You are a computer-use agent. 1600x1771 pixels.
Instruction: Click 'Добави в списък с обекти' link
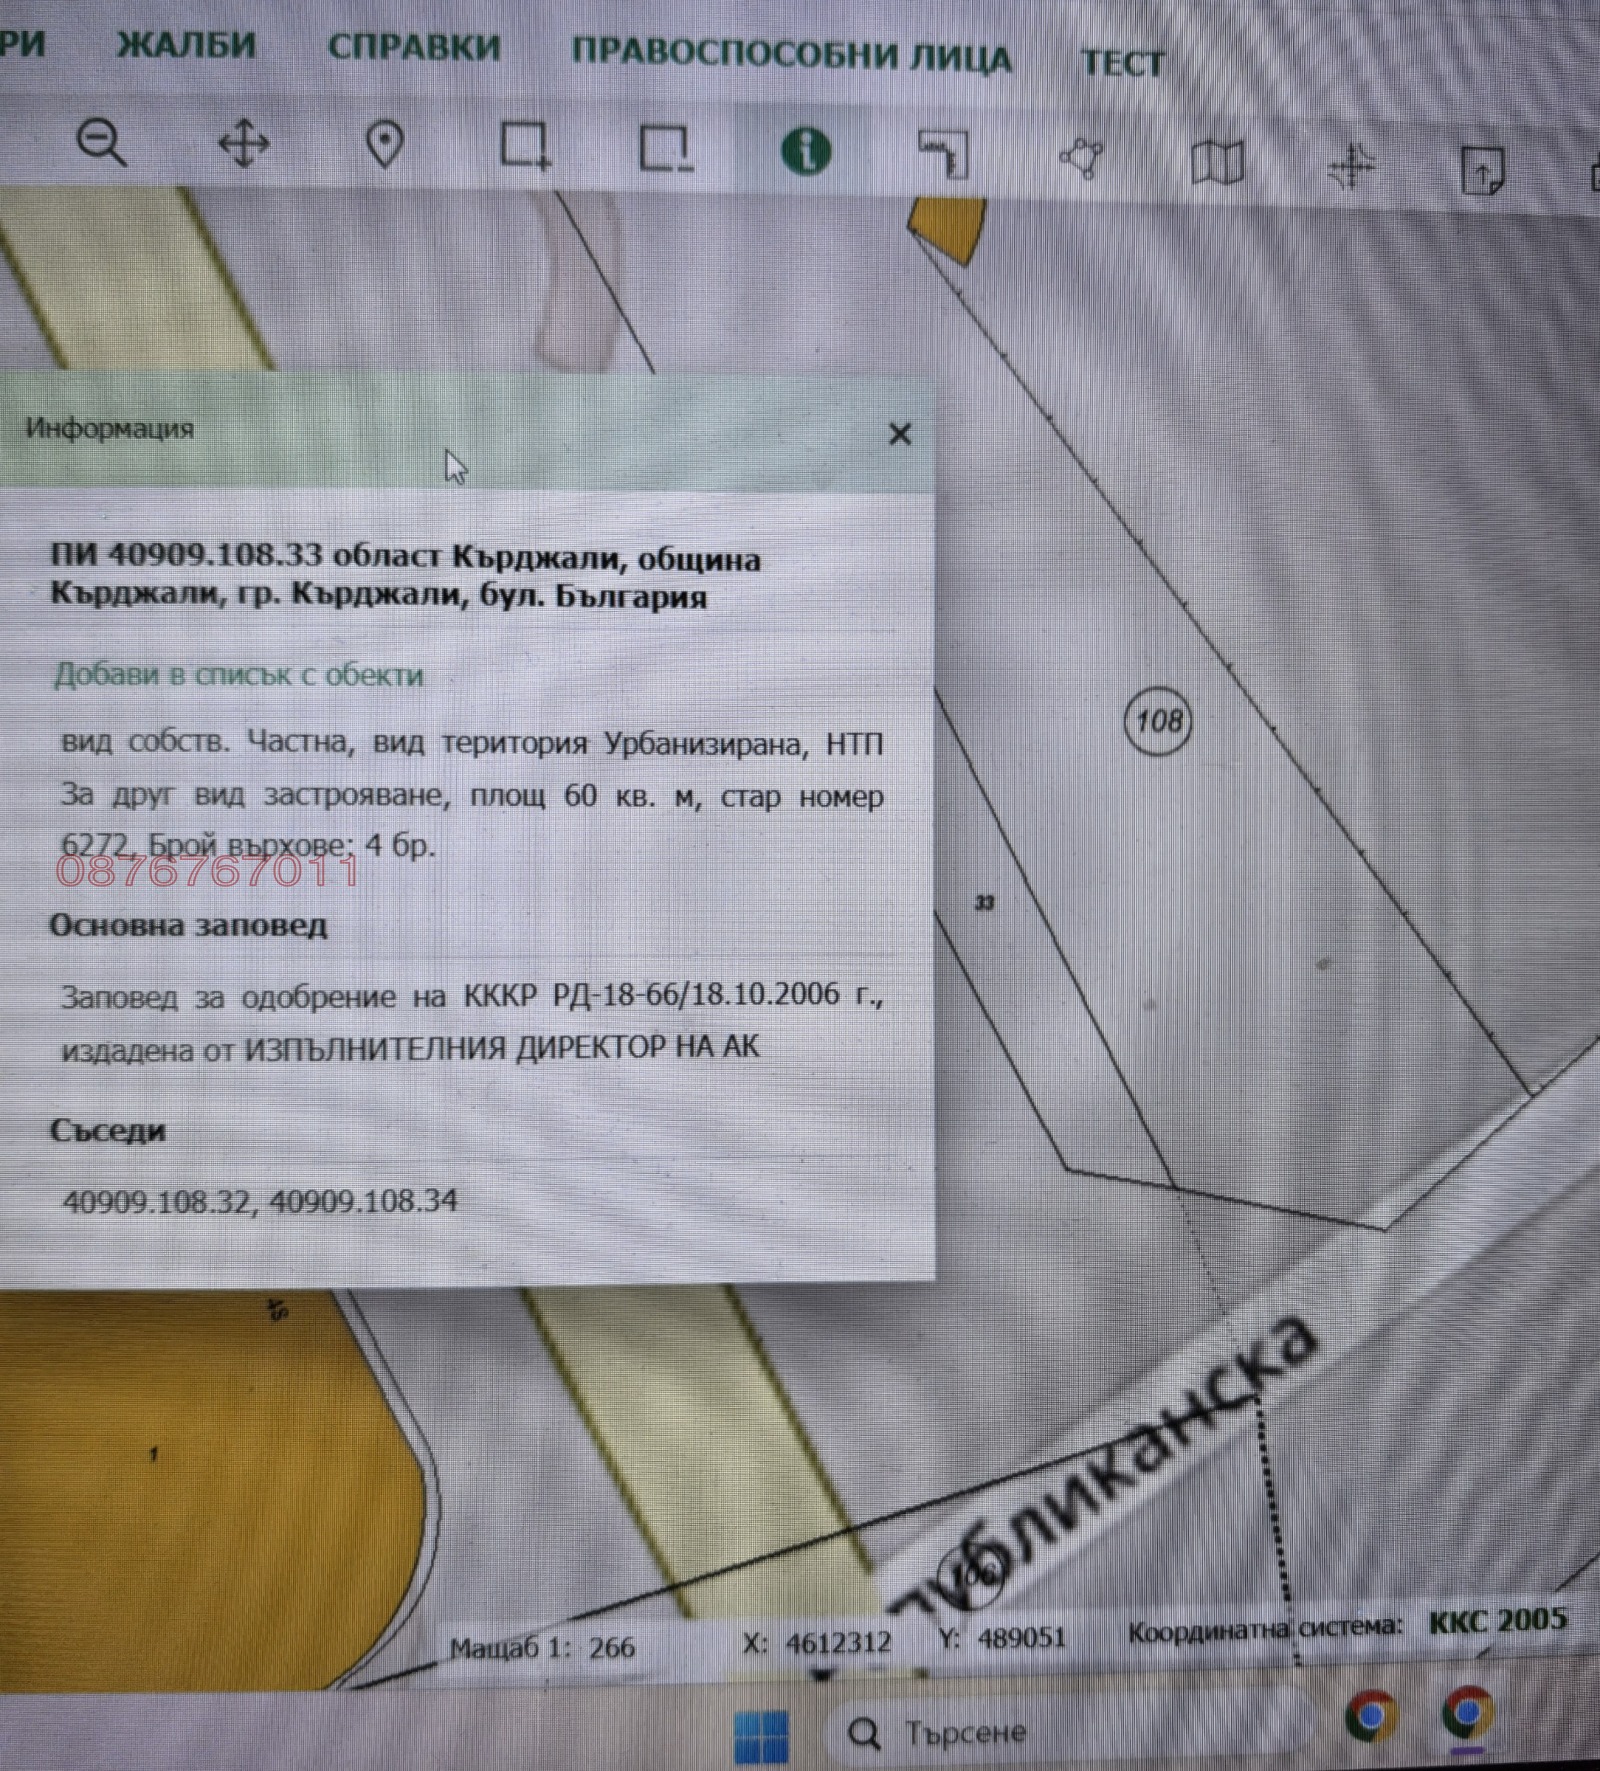click(238, 675)
